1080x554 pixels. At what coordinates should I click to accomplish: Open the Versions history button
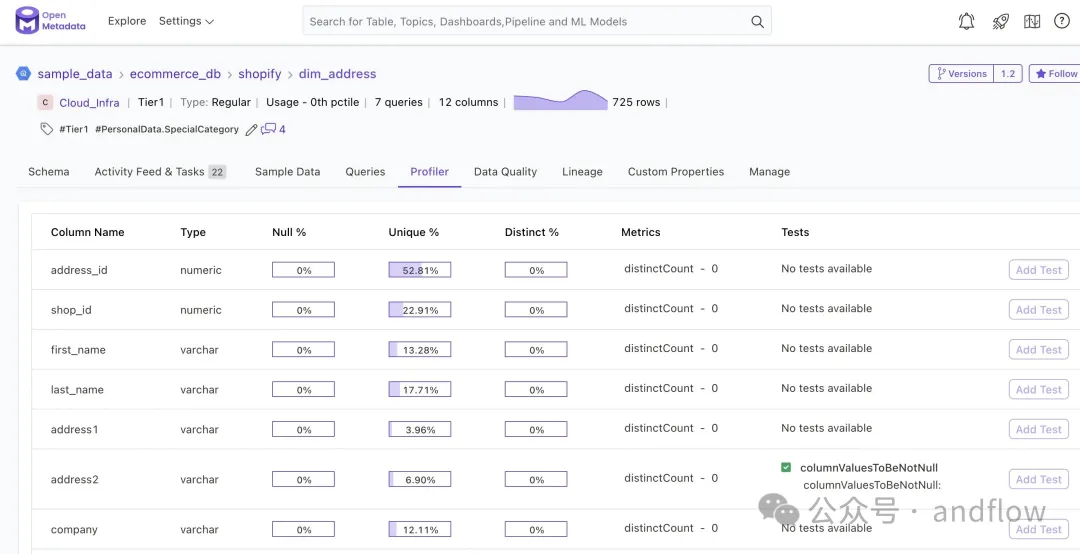pyautogui.click(x=961, y=74)
